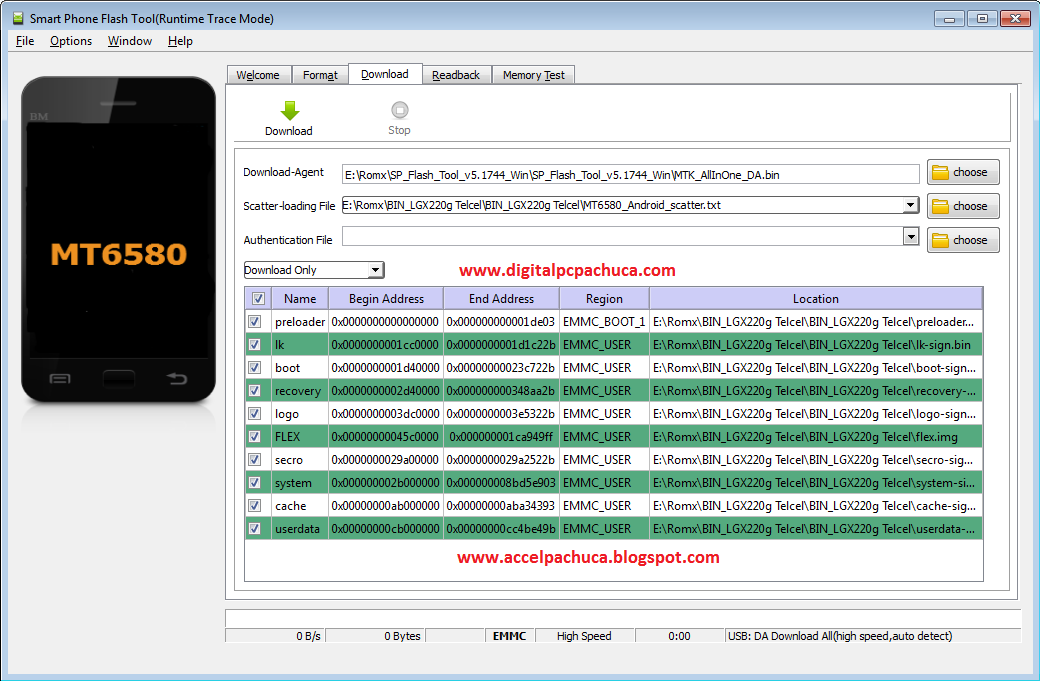Click the High Speed status bar entry
This screenshot has width=1040, height=681.
coord(584,636)
